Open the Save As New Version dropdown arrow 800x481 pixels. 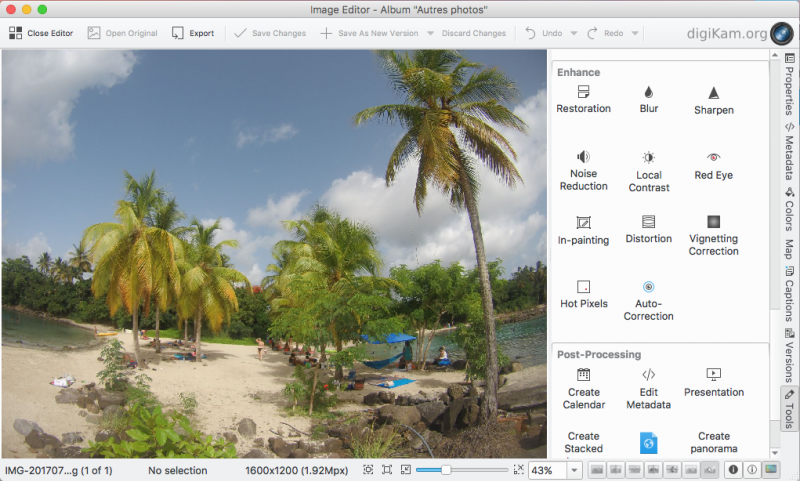point(430,33)
